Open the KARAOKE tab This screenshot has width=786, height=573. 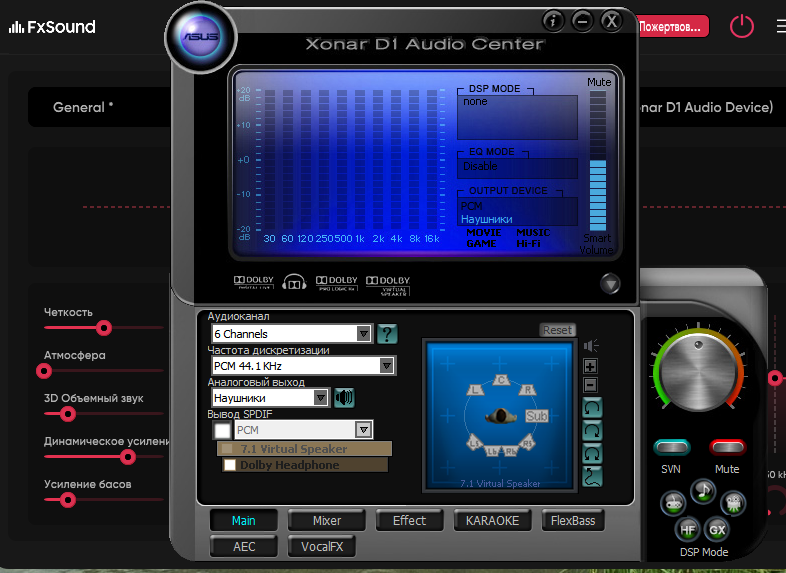(x=492, y=520)
